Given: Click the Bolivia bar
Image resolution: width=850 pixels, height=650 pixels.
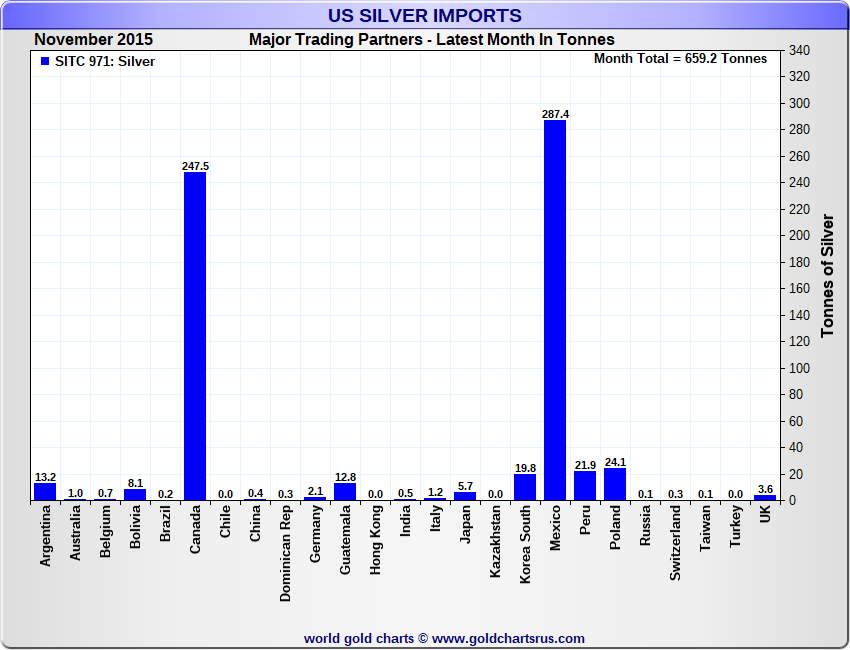Looking at the screenshot, I should (x=135, y=494).
